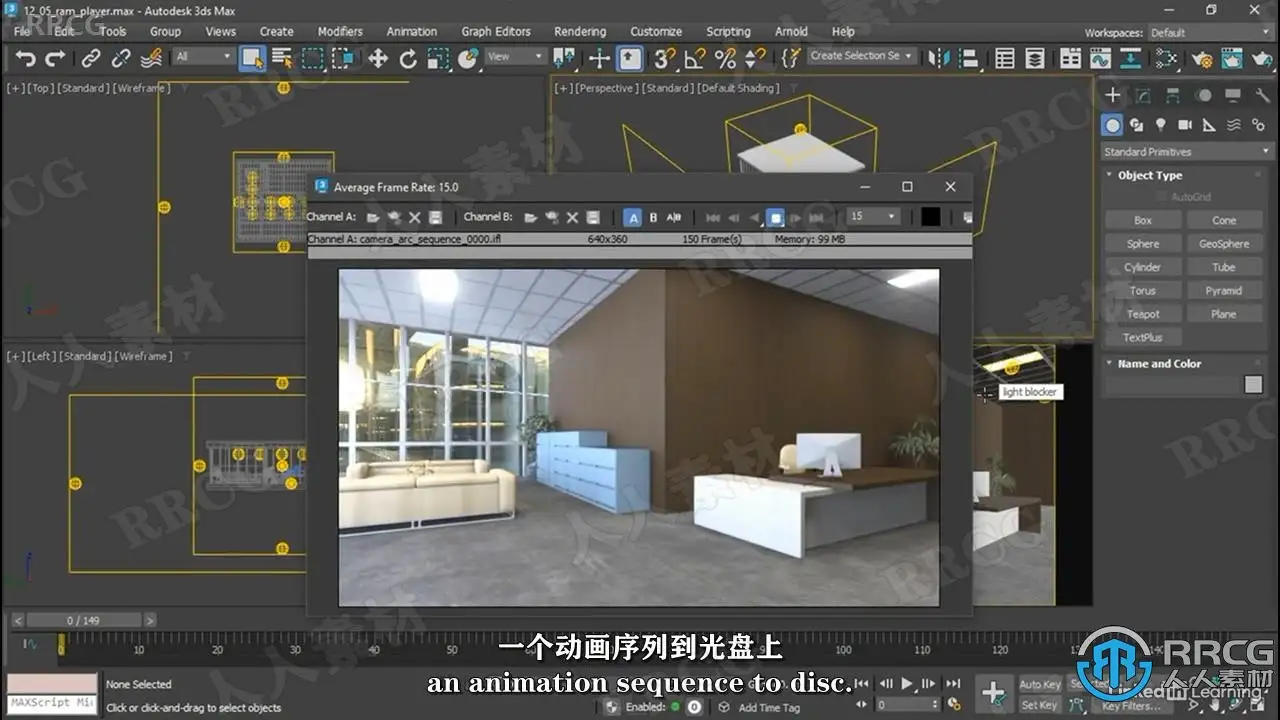Screen dimensions: 1280x720
Task: Open the Modifiers menu
Action: 340,31
